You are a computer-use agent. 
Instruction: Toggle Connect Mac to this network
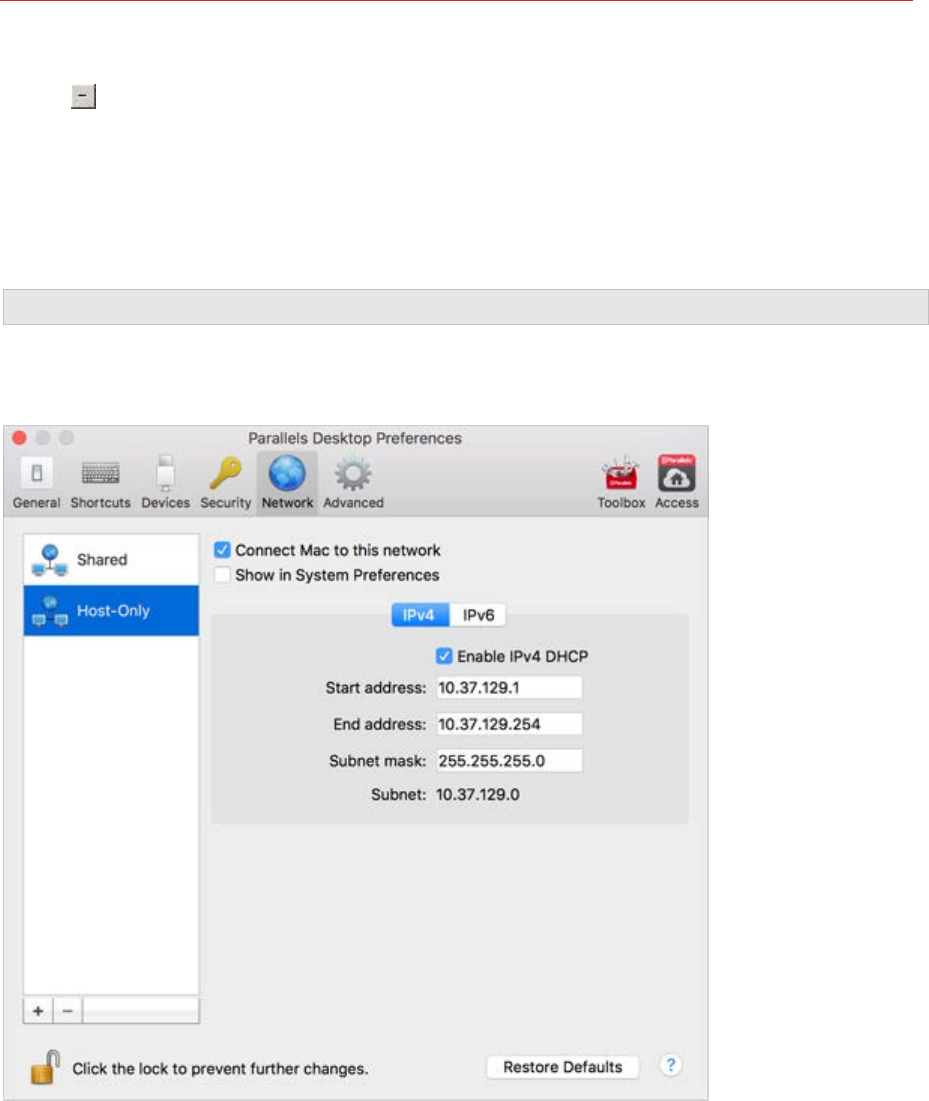[x=222, y=550]
